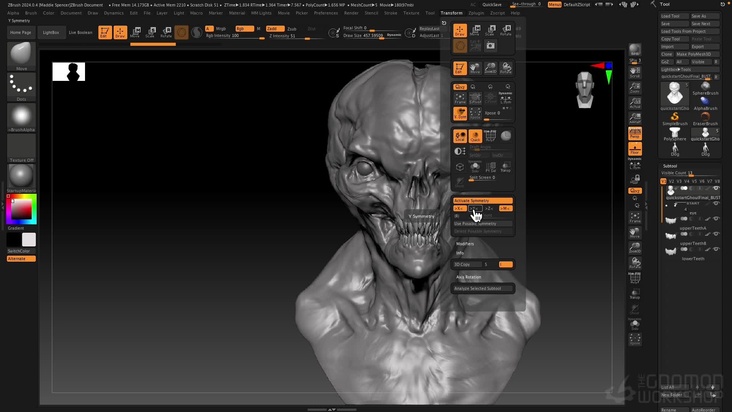This screenshot has width=732, height=412.
Task: Select the Draw icon in top shelf
Action: click(120, 32)
